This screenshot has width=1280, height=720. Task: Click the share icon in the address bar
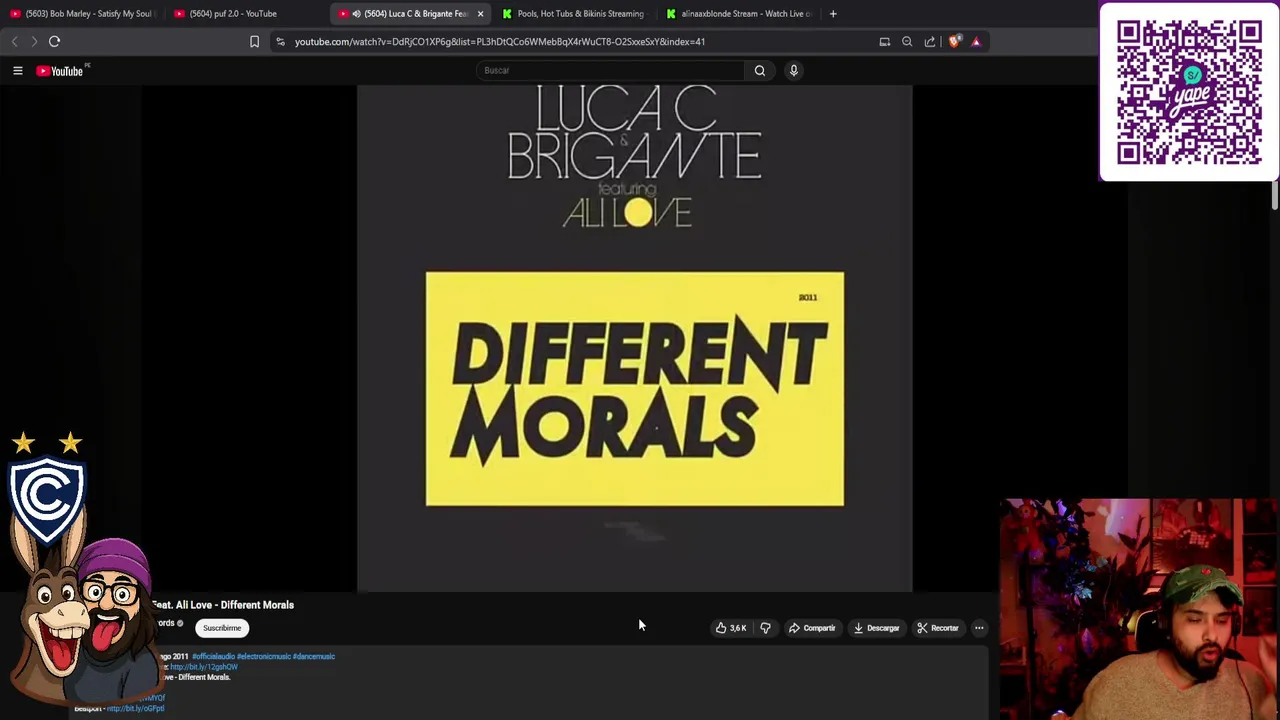click(930, 41)
